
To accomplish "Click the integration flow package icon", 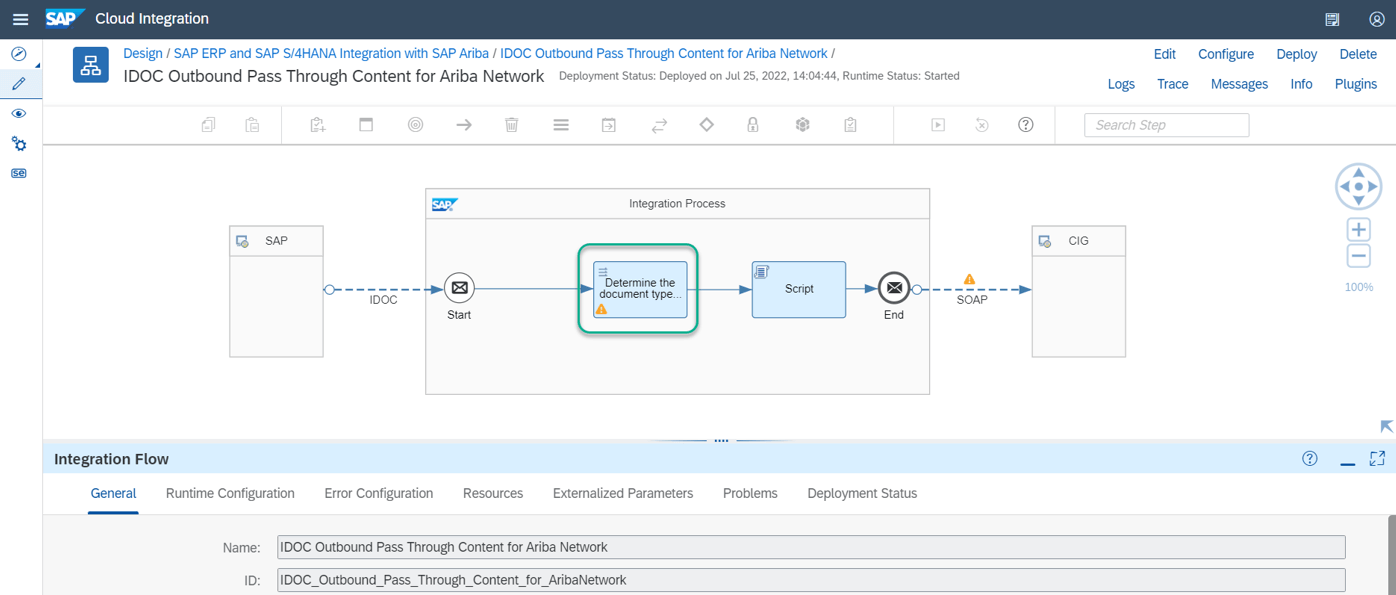I will (91, 65).
